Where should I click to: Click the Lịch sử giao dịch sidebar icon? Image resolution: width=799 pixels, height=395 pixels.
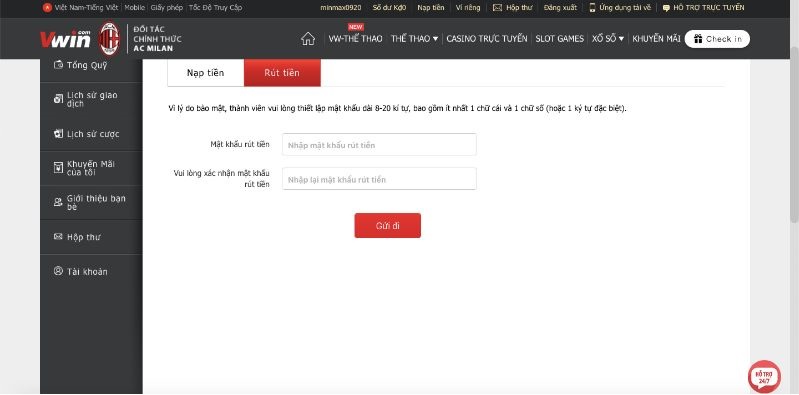(x=58, y=99)
